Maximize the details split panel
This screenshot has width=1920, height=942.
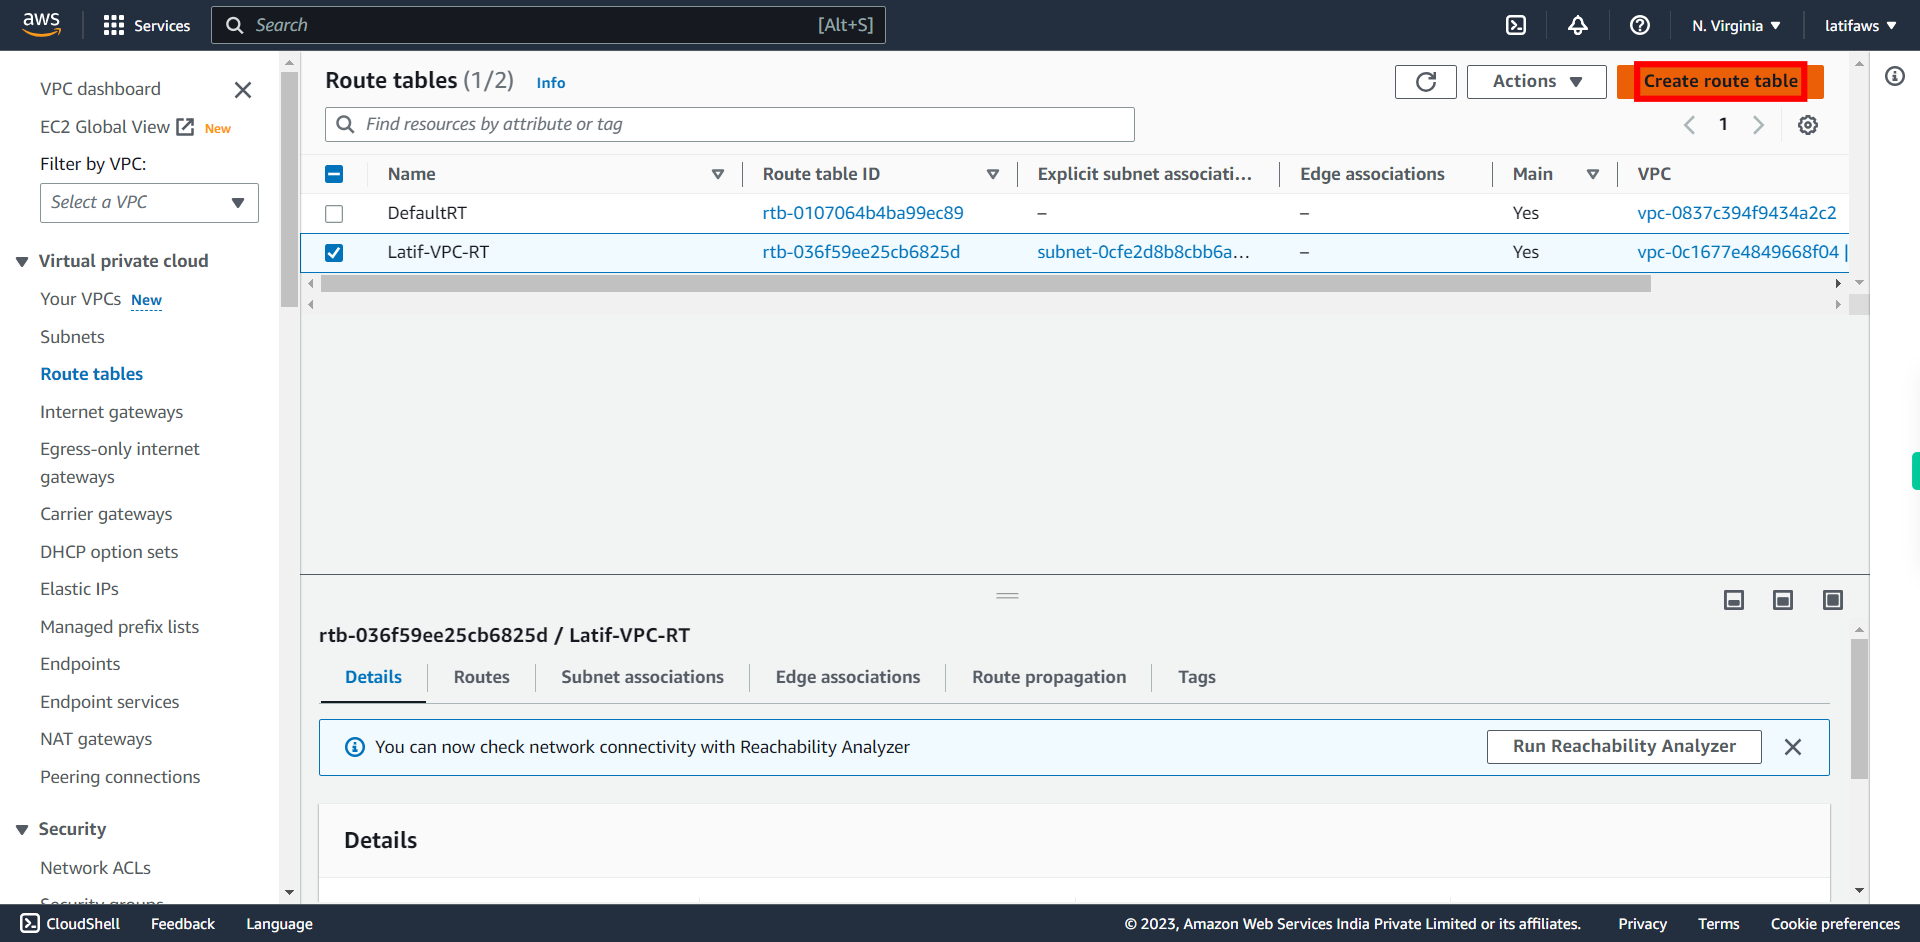1833,600
